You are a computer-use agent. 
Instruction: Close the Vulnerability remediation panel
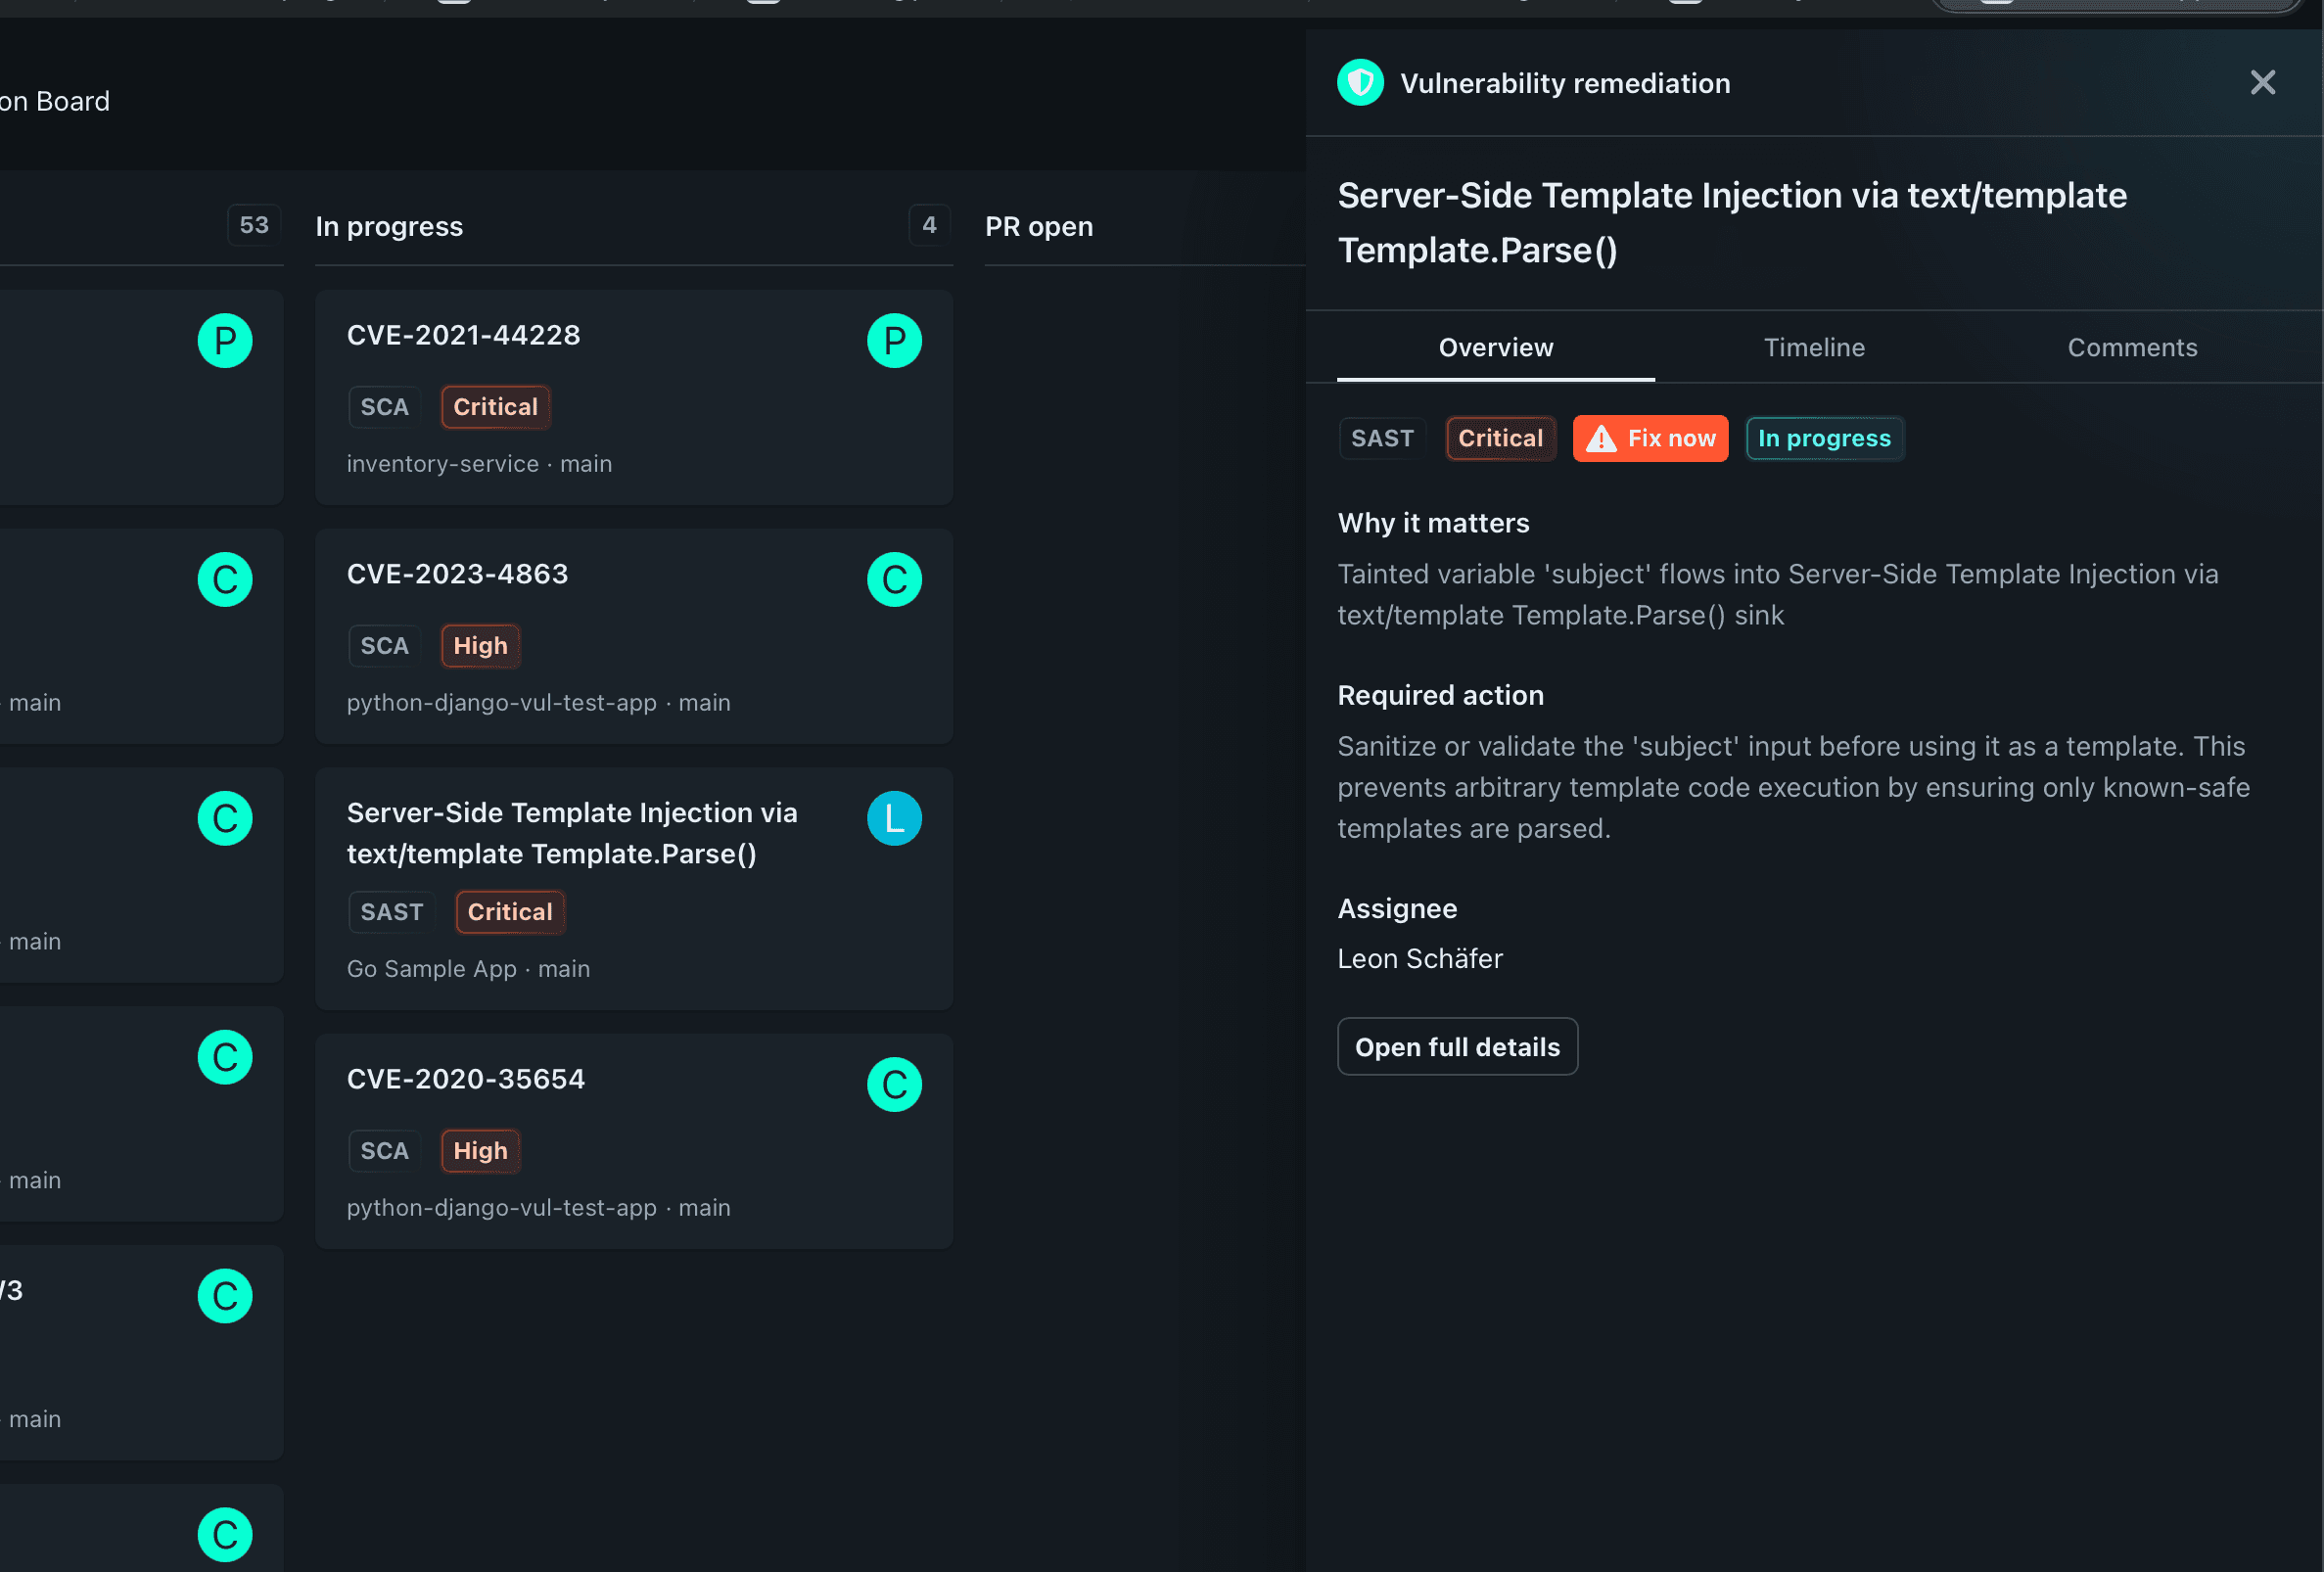[x=2262, y=82]
